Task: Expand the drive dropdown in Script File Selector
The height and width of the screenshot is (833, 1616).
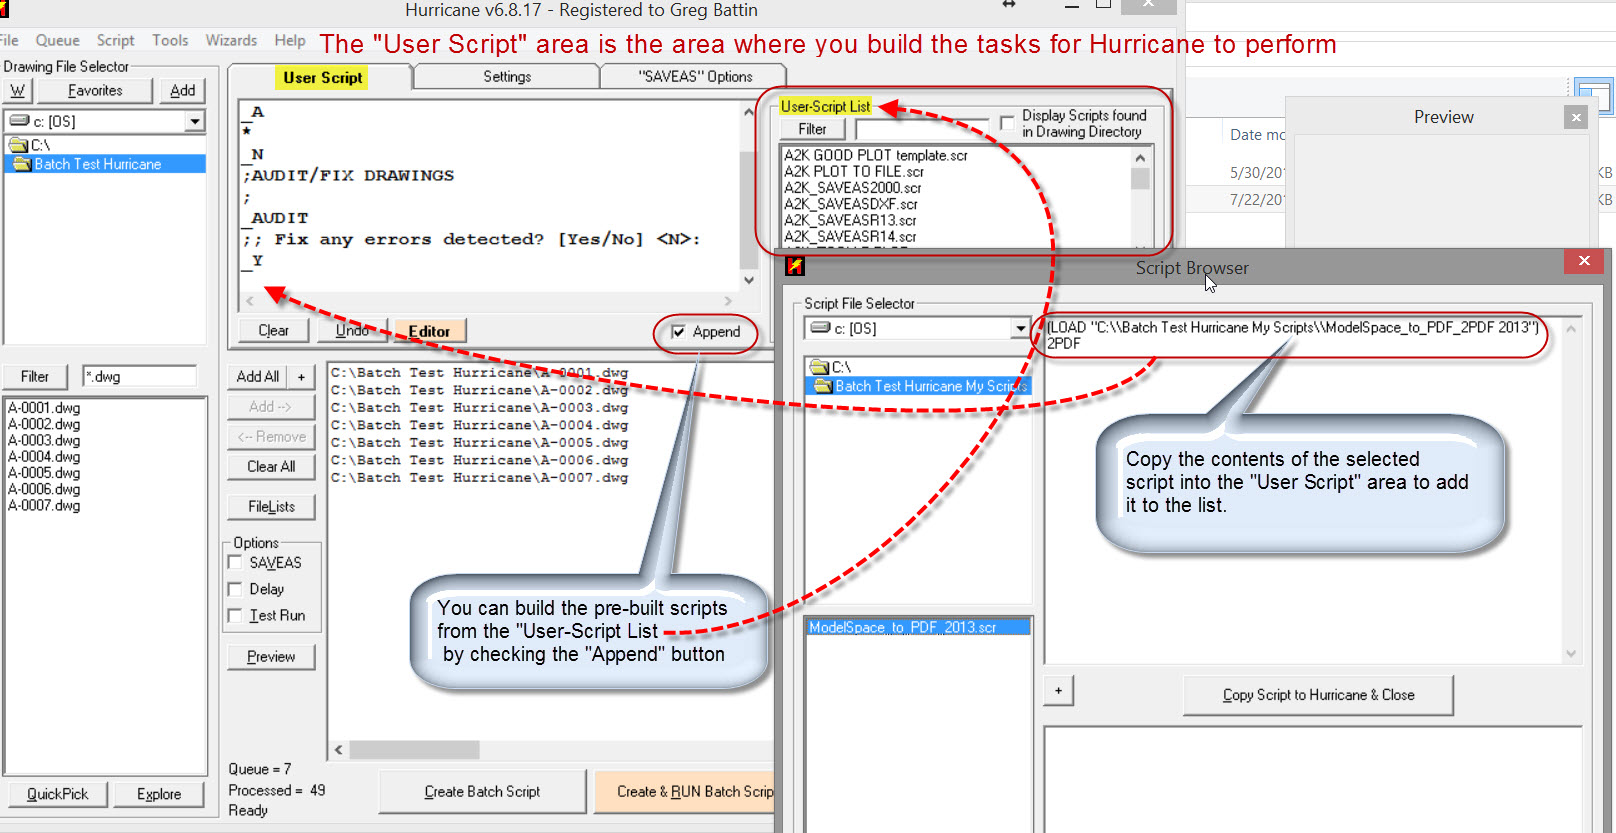Action: point(1020,328)
